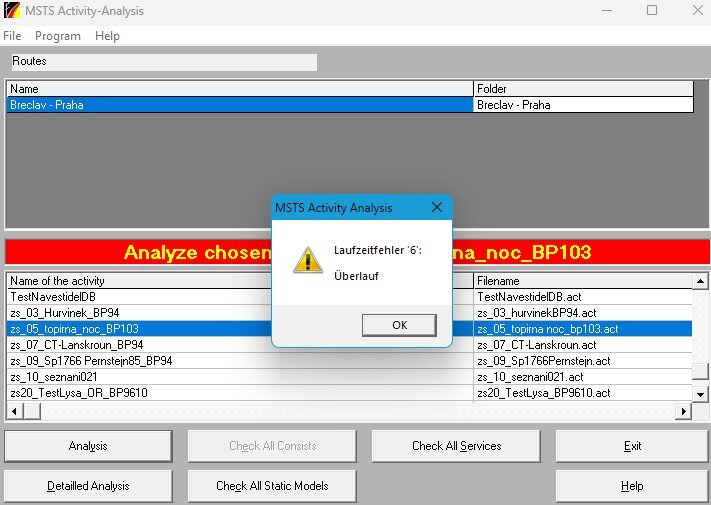Viewport: 711px width, 505px height.
Task: Close the MSTS Activity Analysis dialog
Action: 436,208
